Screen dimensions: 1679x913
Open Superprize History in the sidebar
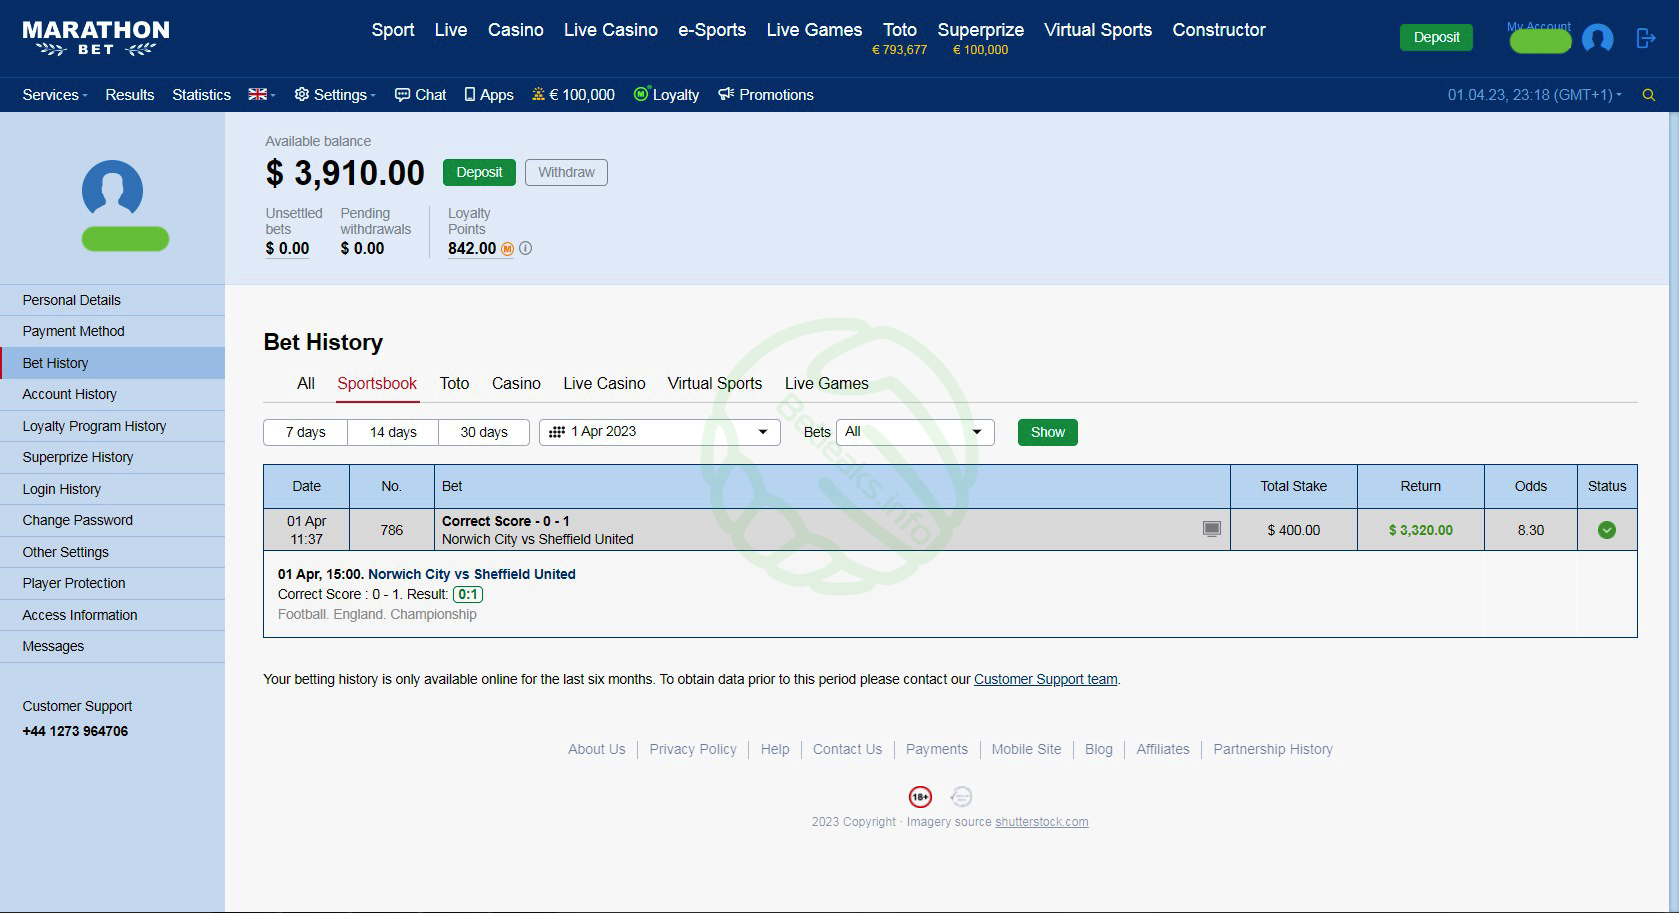click(x=112, y=457)
